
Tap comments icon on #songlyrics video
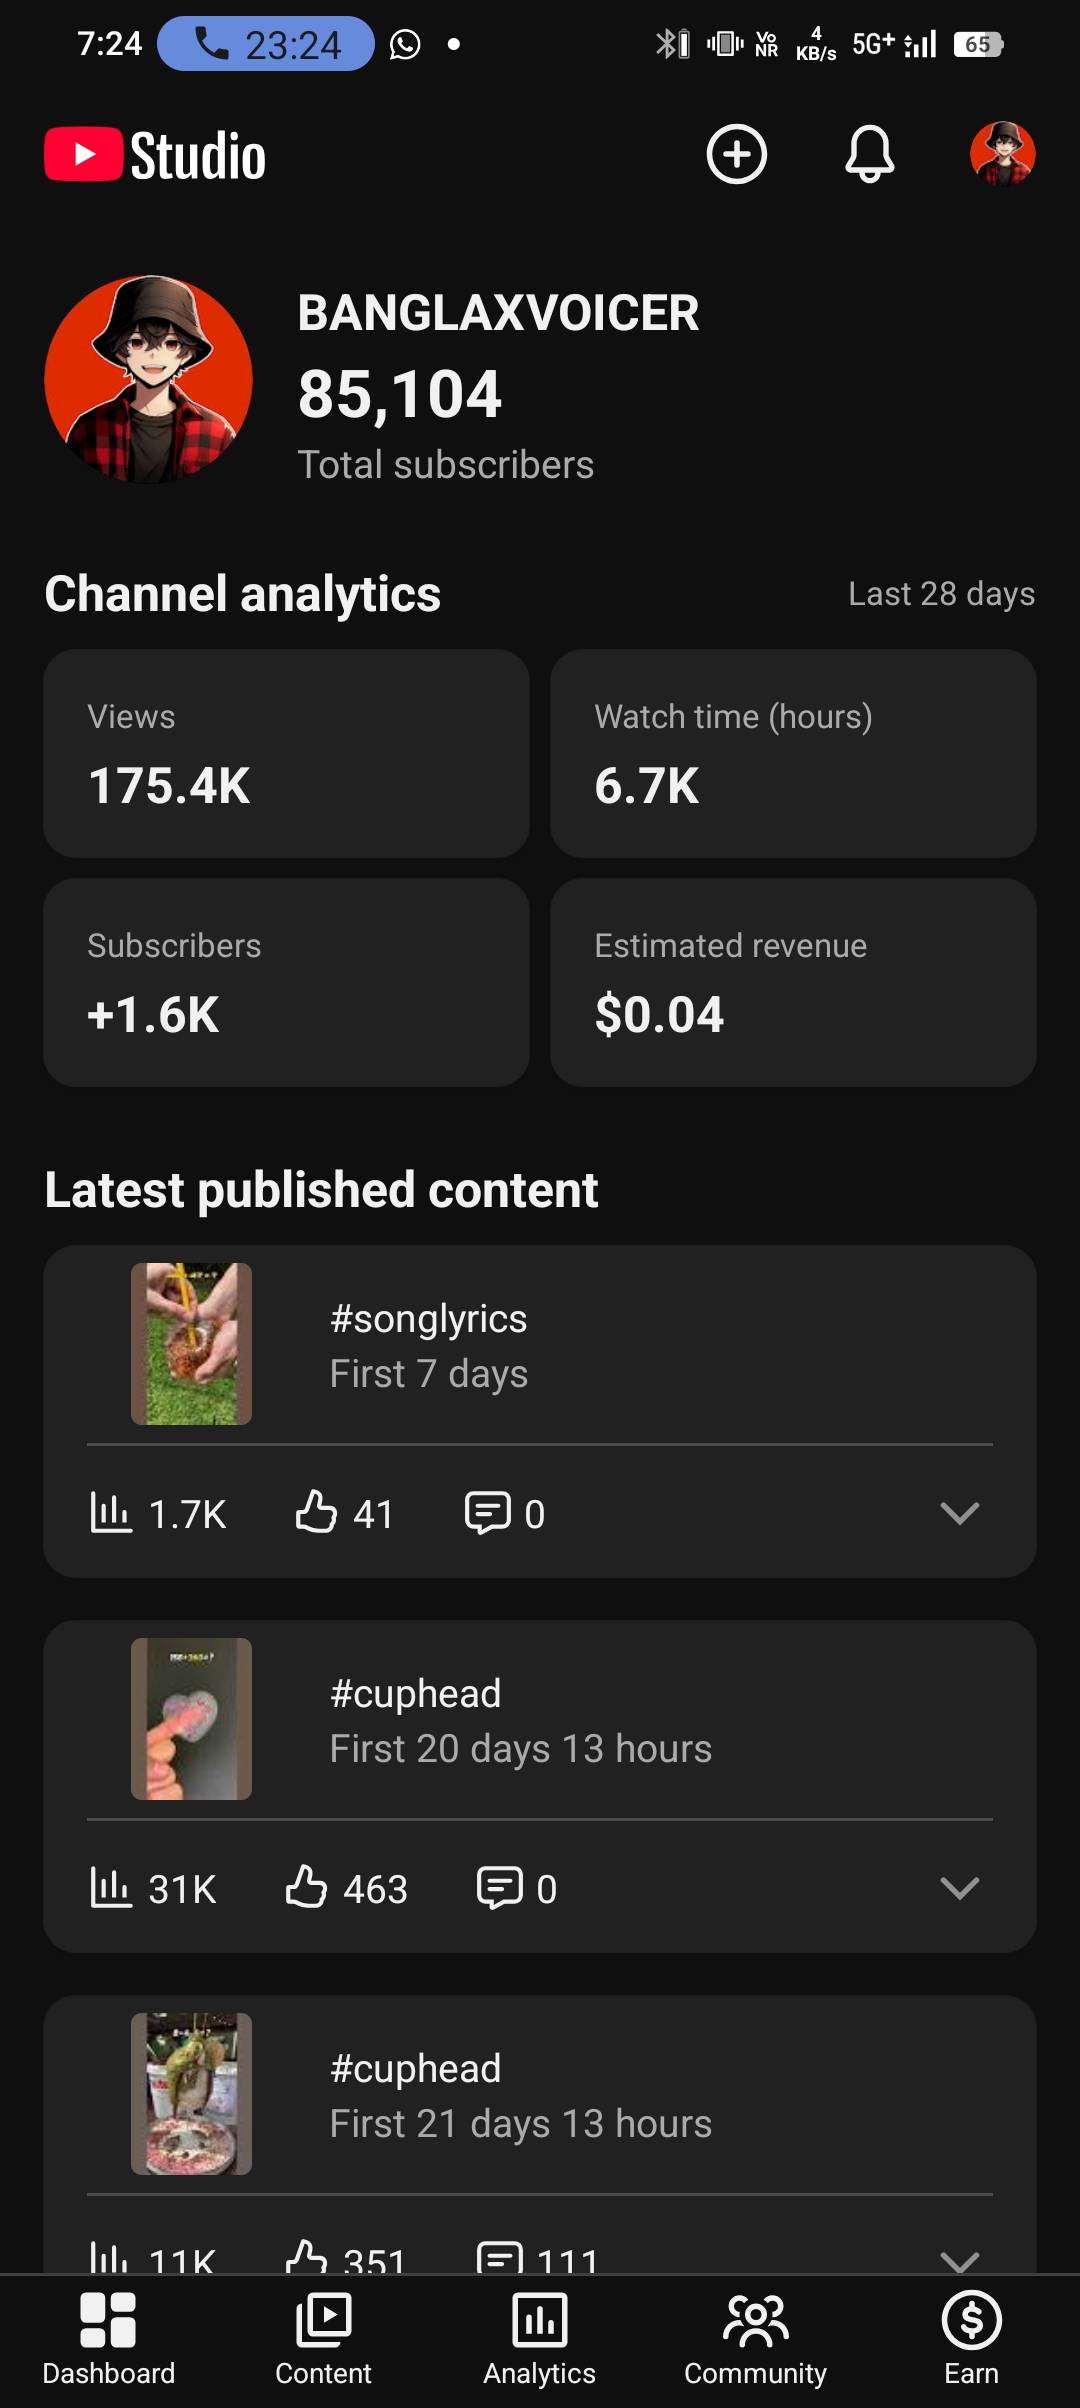point(487,1511)
